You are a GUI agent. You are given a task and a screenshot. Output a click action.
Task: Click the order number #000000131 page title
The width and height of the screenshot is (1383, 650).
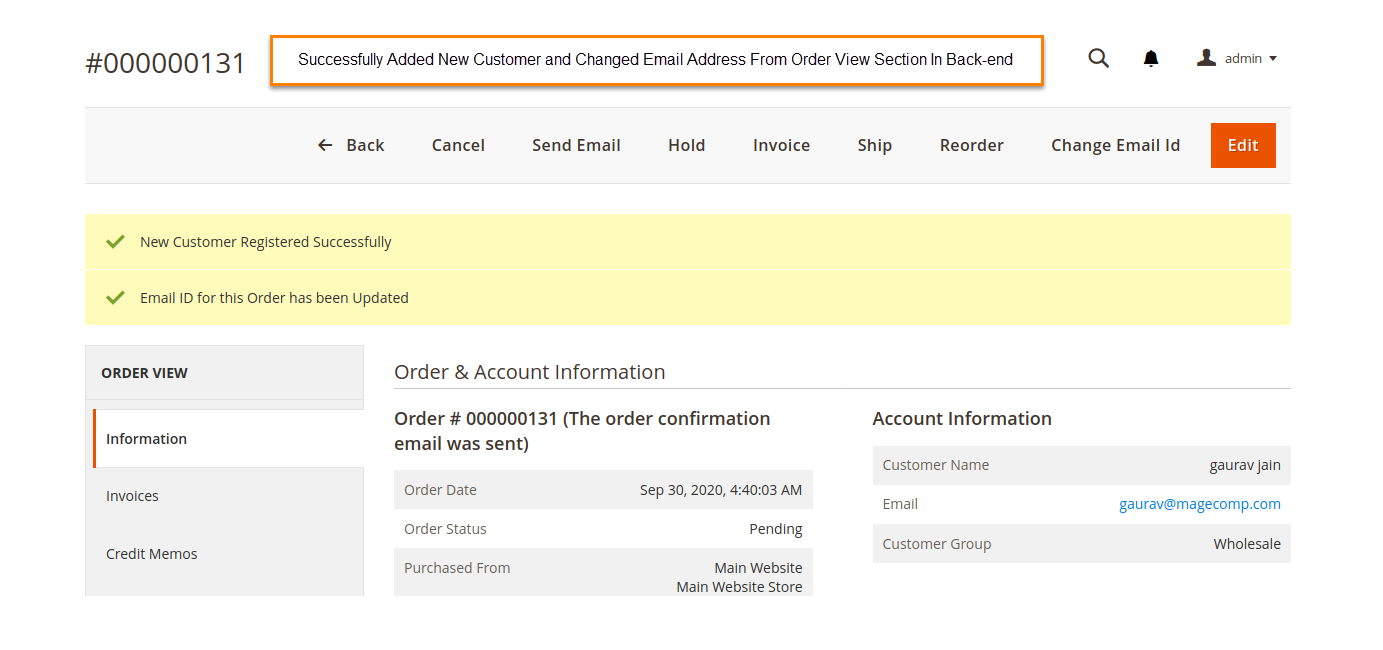pyautogui.click(x=166, y=63)
